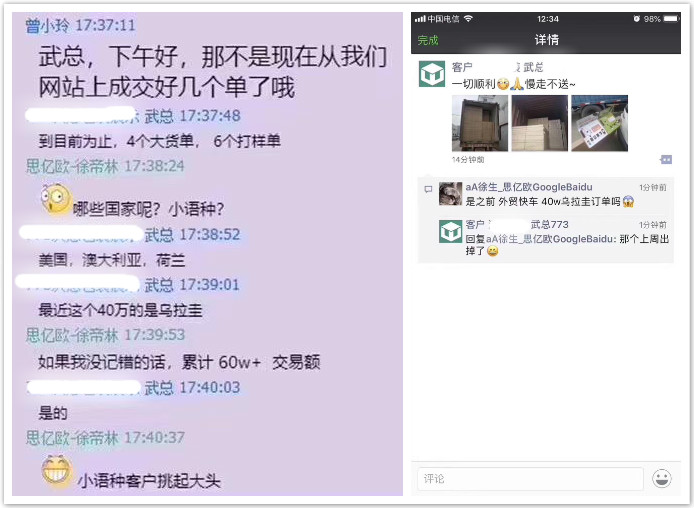Click sender name 曾小玲 in chat
The width and height of the screenshot is (694, 508).
[x=47, y=25]
